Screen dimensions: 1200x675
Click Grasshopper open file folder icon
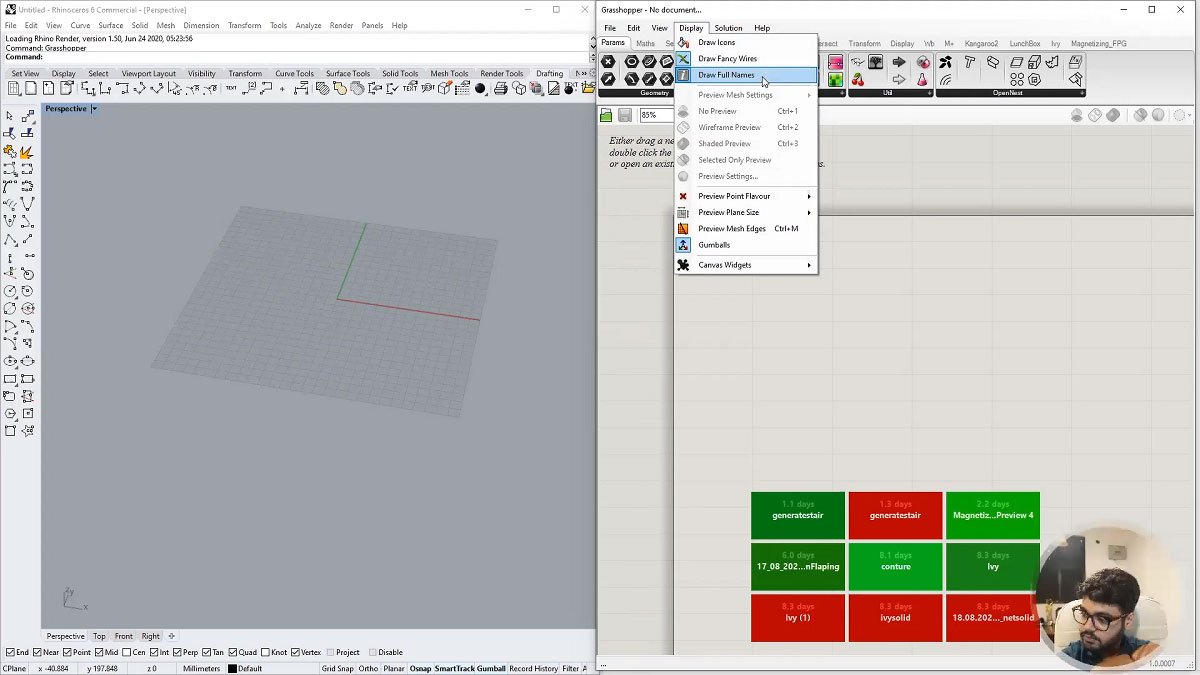pyautogui.click(x=606, y=116)
